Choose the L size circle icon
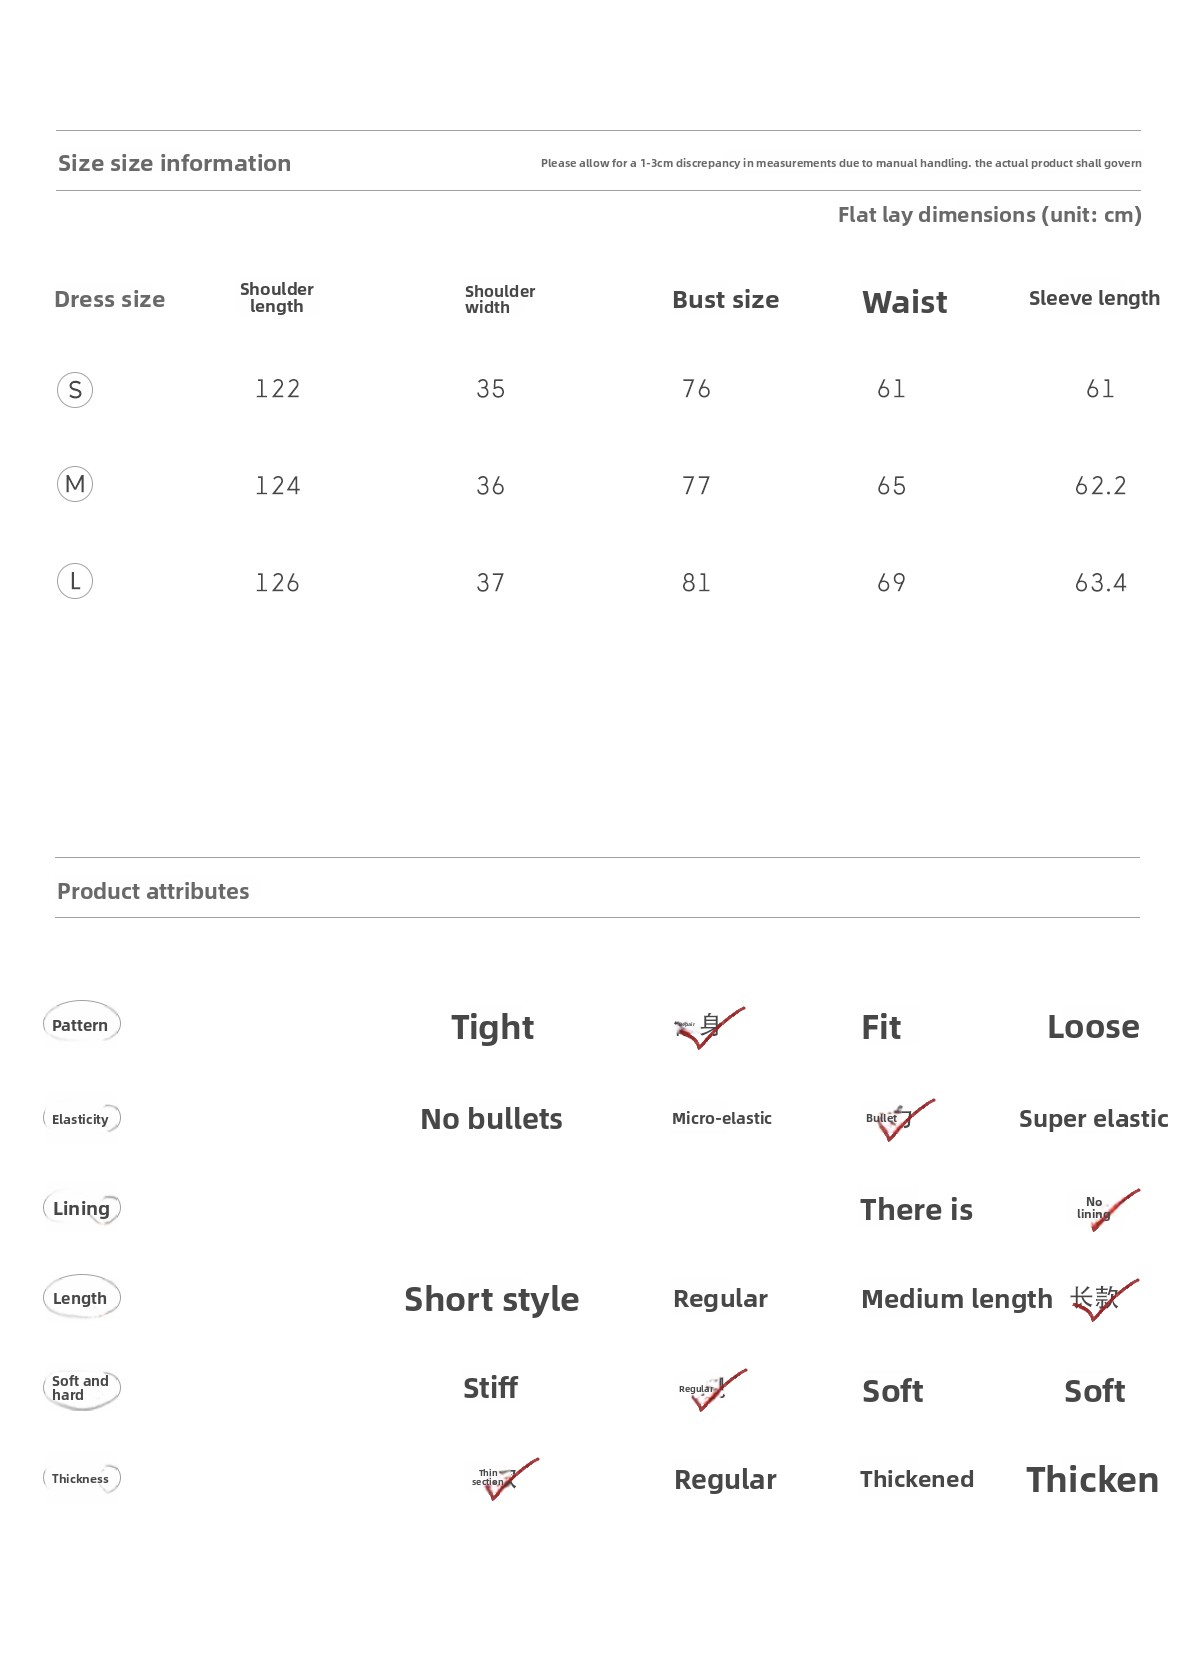Screen dimensions: 1200x1679 [75, 581]
